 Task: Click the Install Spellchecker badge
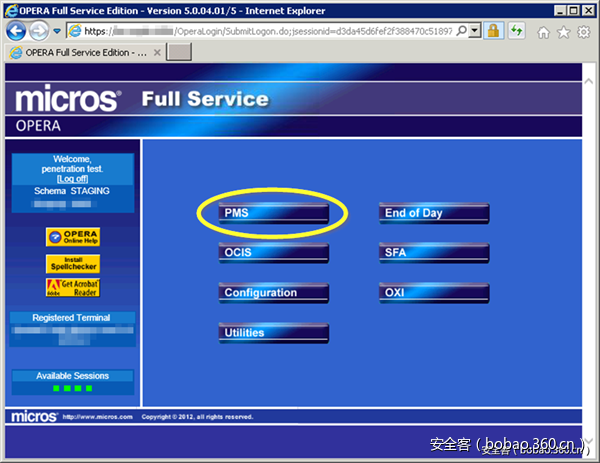pos(73,263)
